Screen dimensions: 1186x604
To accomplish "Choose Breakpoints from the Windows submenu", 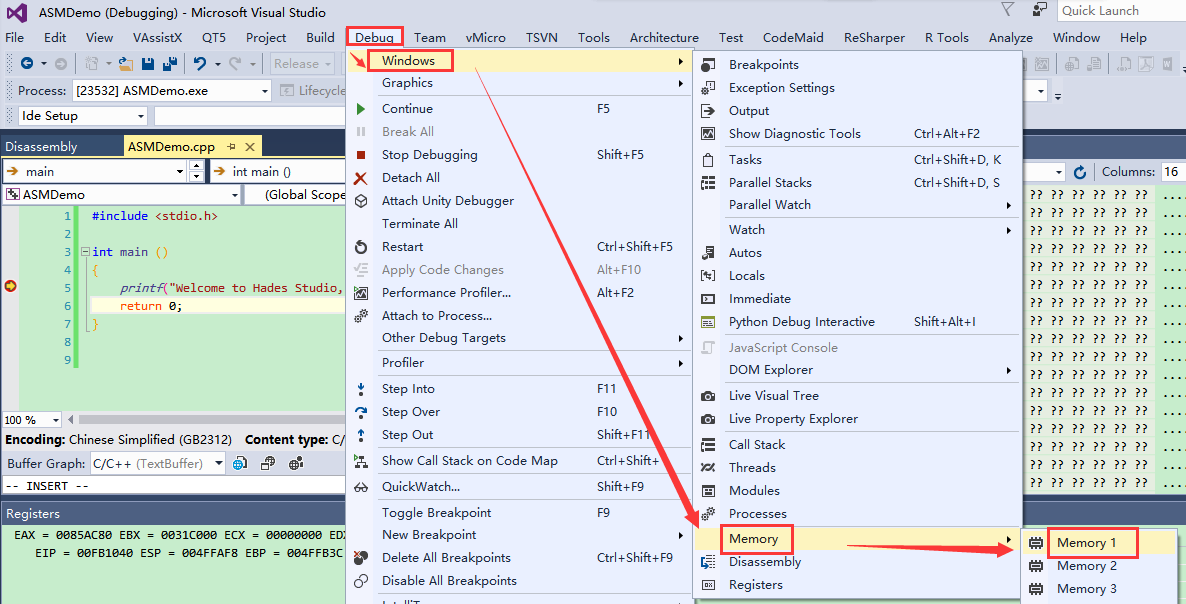I will click(x=763, y=65).
